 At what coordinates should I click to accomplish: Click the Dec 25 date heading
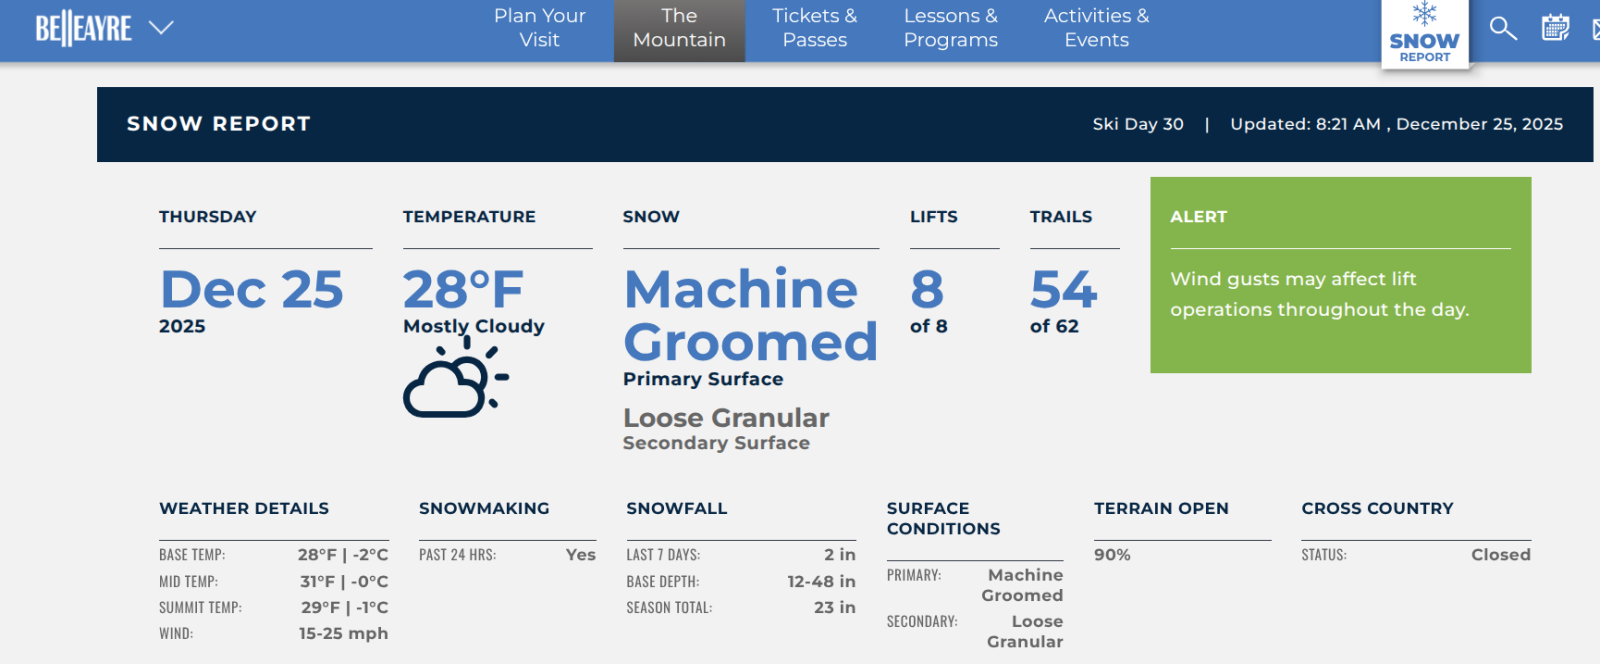coord(252,291)
